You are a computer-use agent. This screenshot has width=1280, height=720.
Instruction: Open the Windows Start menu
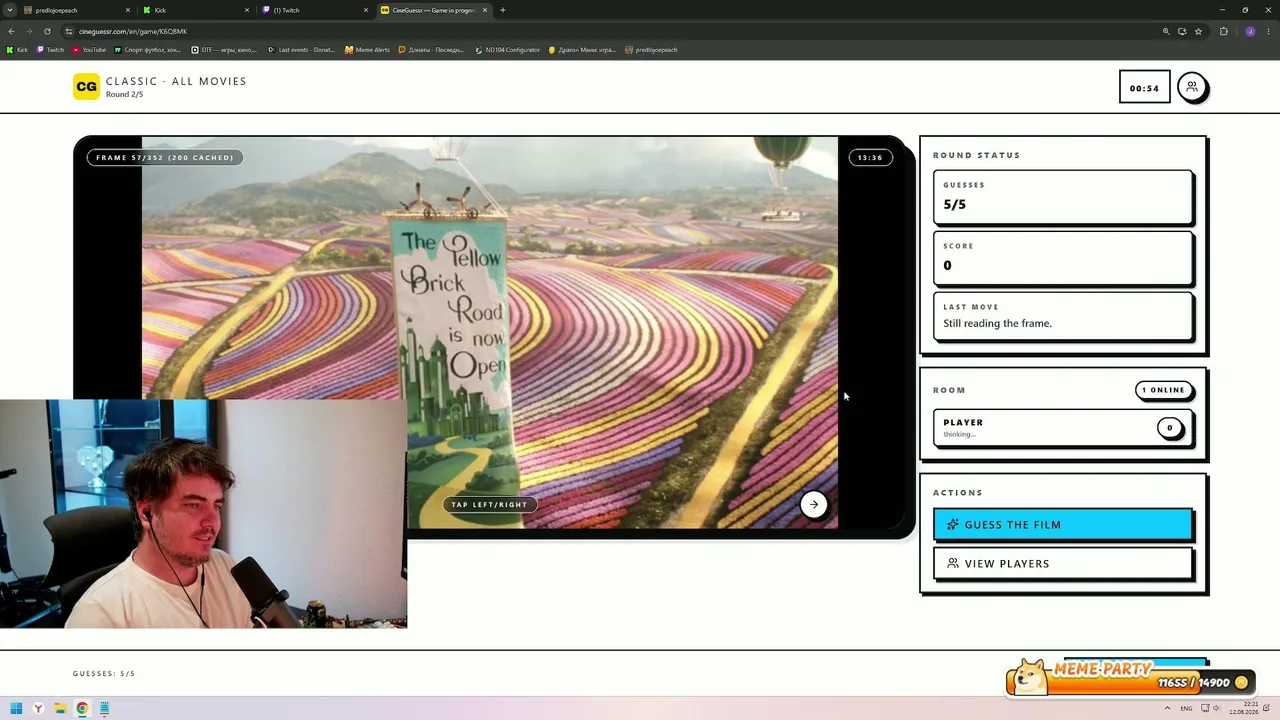(x=16, y=708)
